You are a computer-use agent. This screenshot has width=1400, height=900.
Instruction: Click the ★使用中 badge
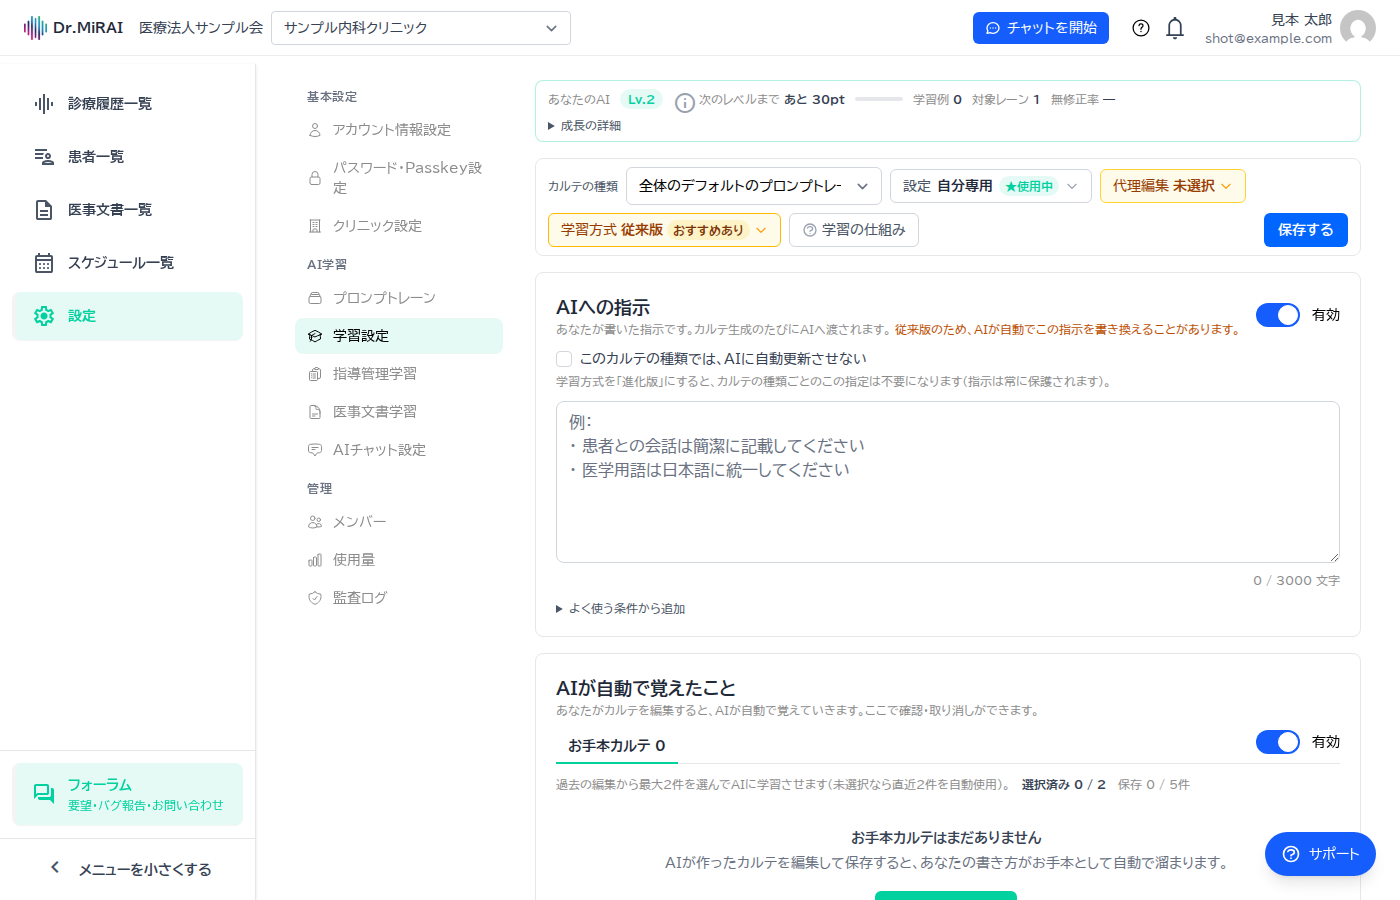(1029, 186)
